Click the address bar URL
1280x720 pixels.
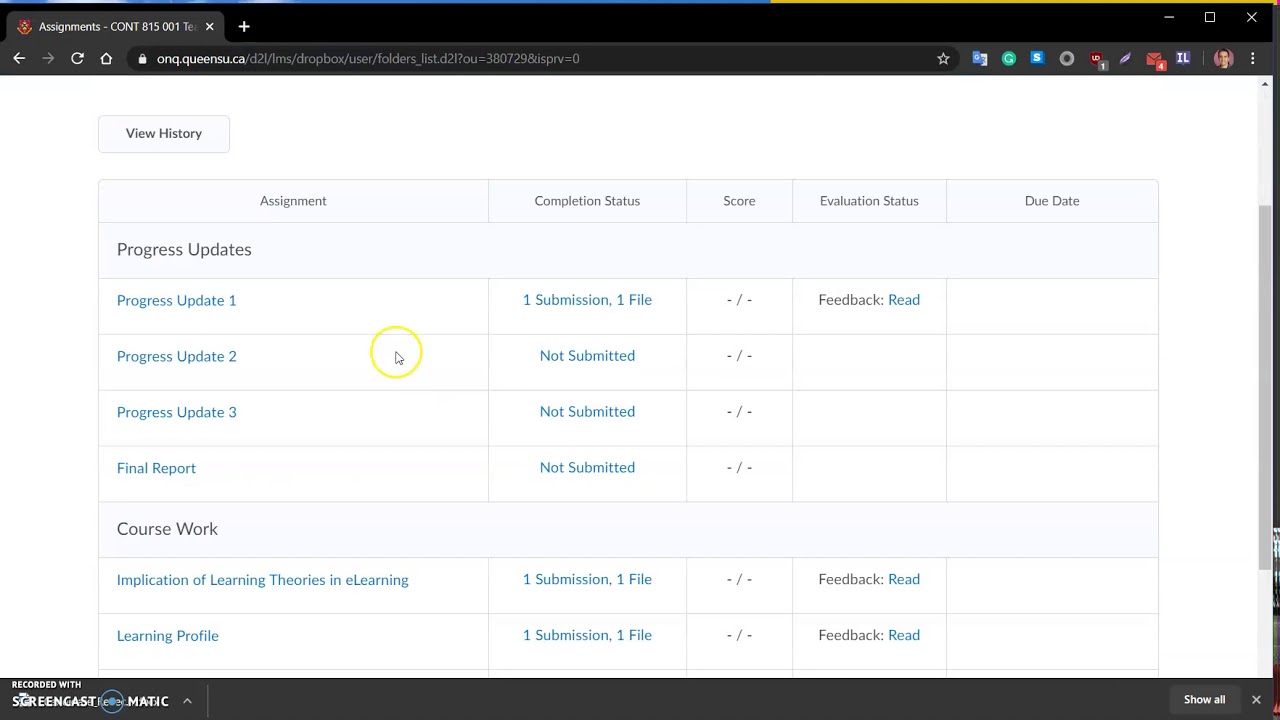(368, 59)
